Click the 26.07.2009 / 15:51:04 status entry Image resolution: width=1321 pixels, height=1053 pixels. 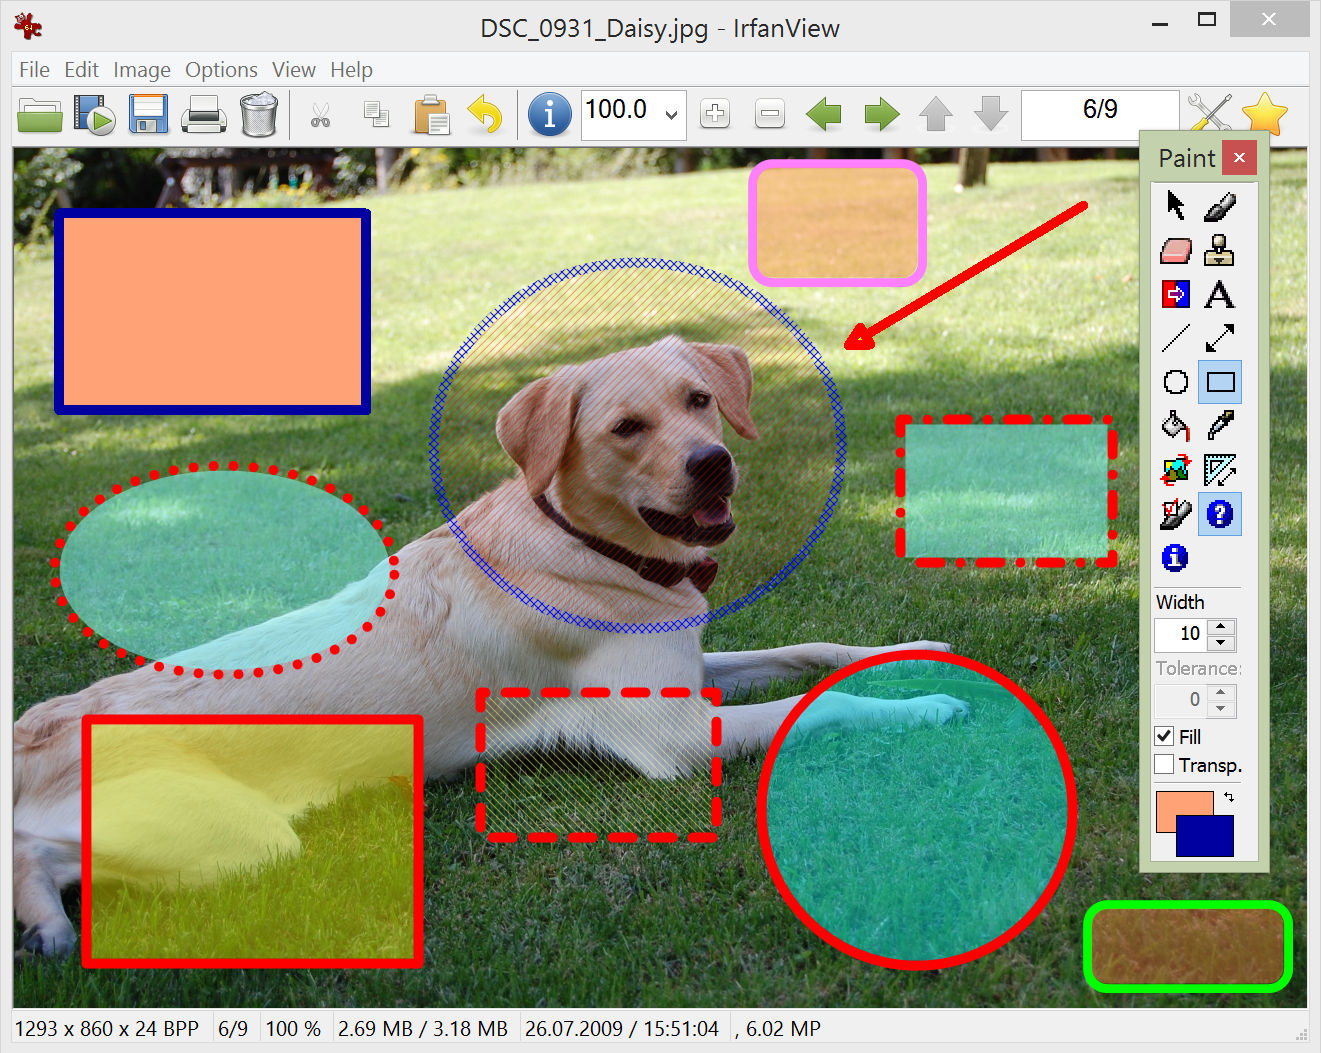tap(622, 1028)
